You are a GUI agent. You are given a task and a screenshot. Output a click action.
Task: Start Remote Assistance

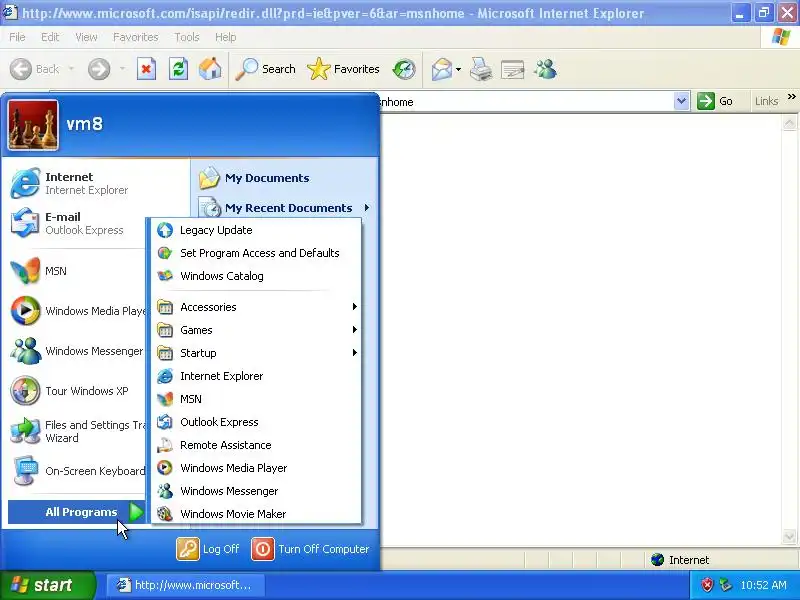coord(257,445)
